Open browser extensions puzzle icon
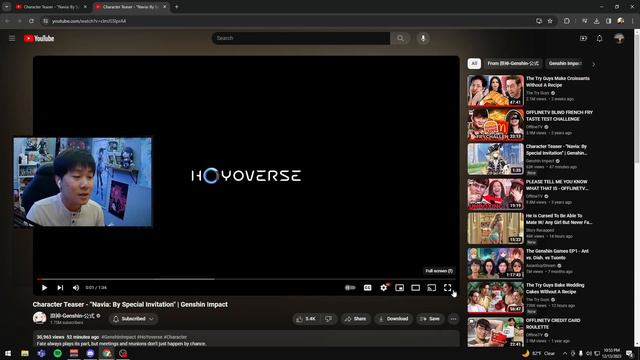Screen dimensions: 640x360 click(x=567, y=21)
